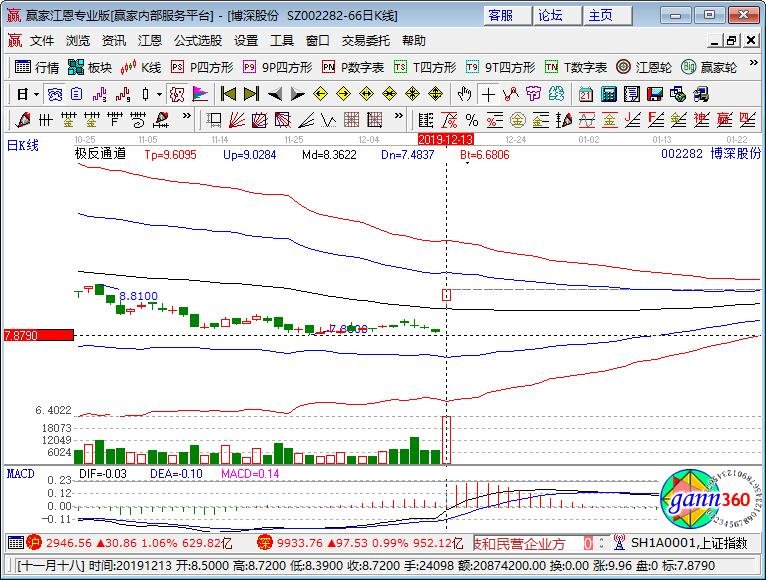
Task: Open the T数字表 tool
Action: [576, 67]
